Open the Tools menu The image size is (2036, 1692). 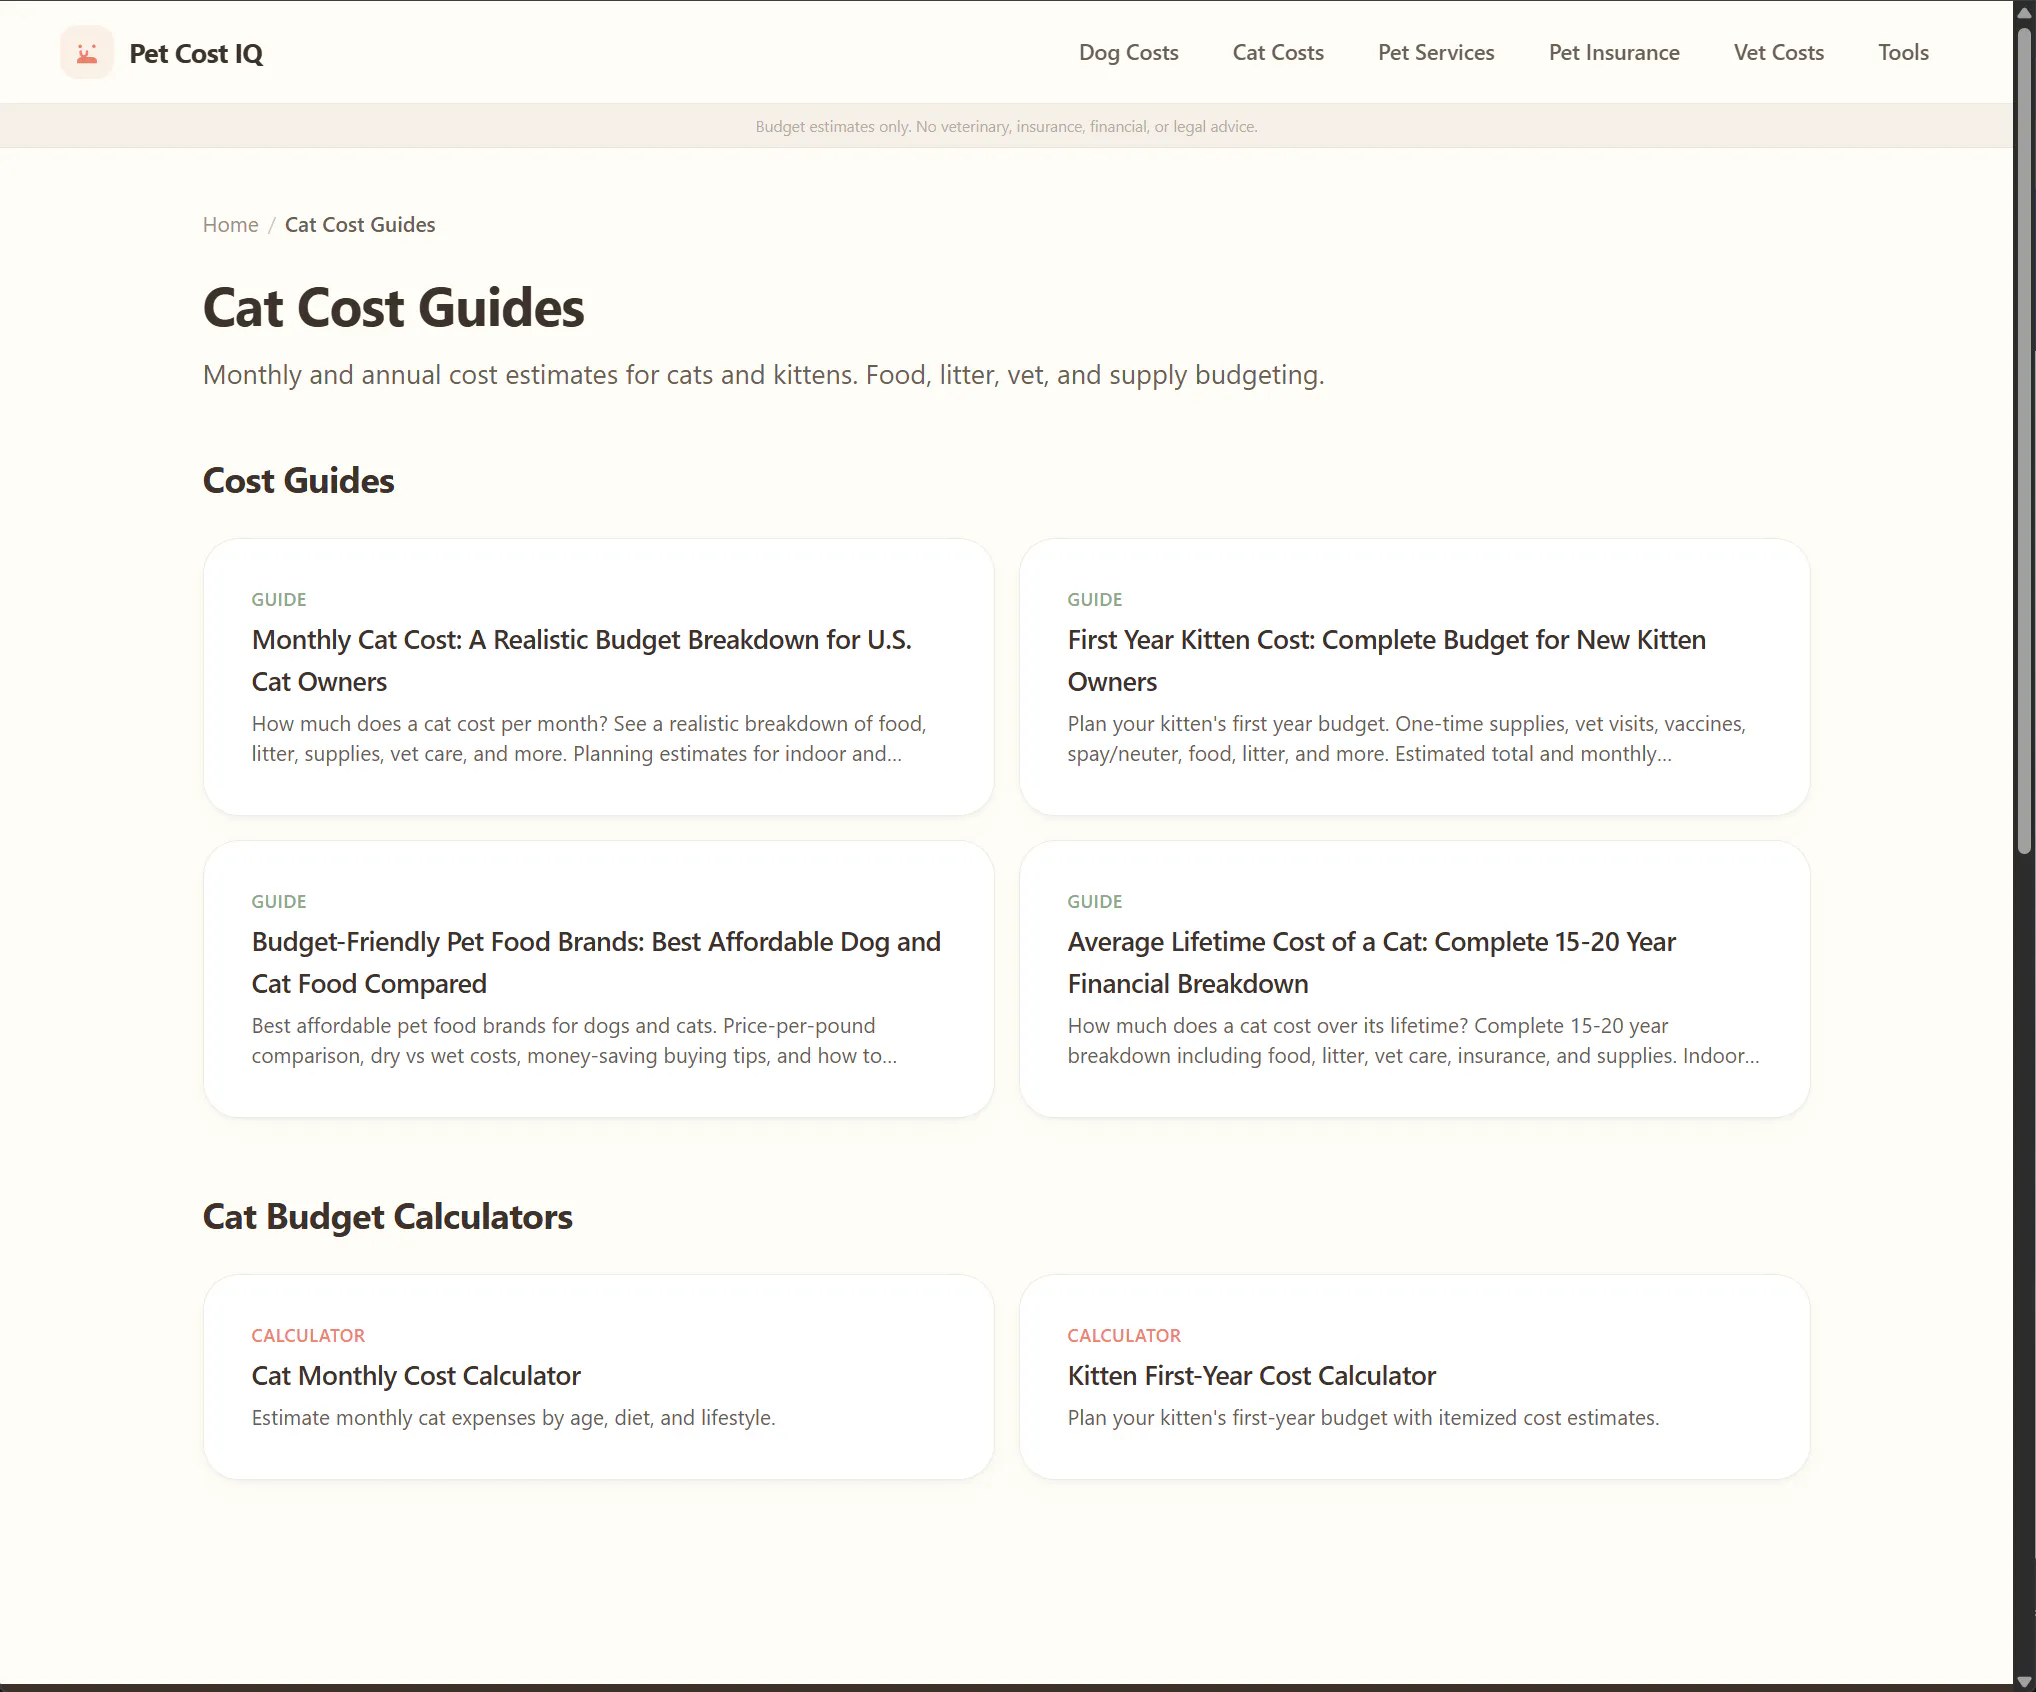point(1903,52)
